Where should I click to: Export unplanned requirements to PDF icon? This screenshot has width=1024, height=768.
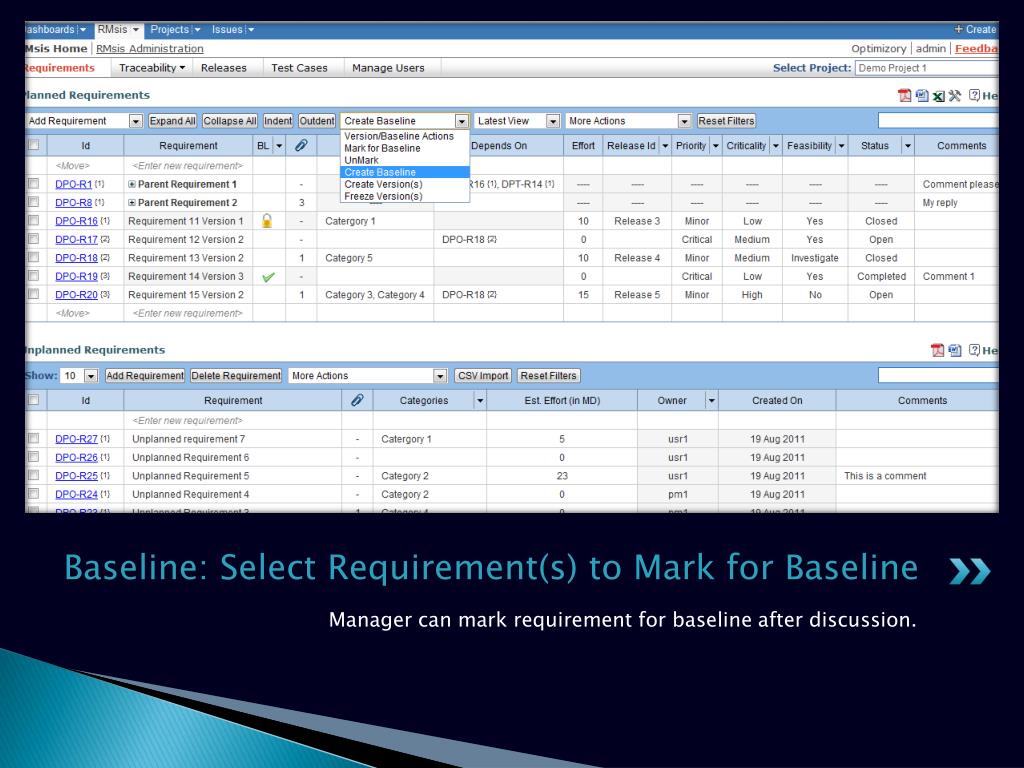click(x=938, y=351)
